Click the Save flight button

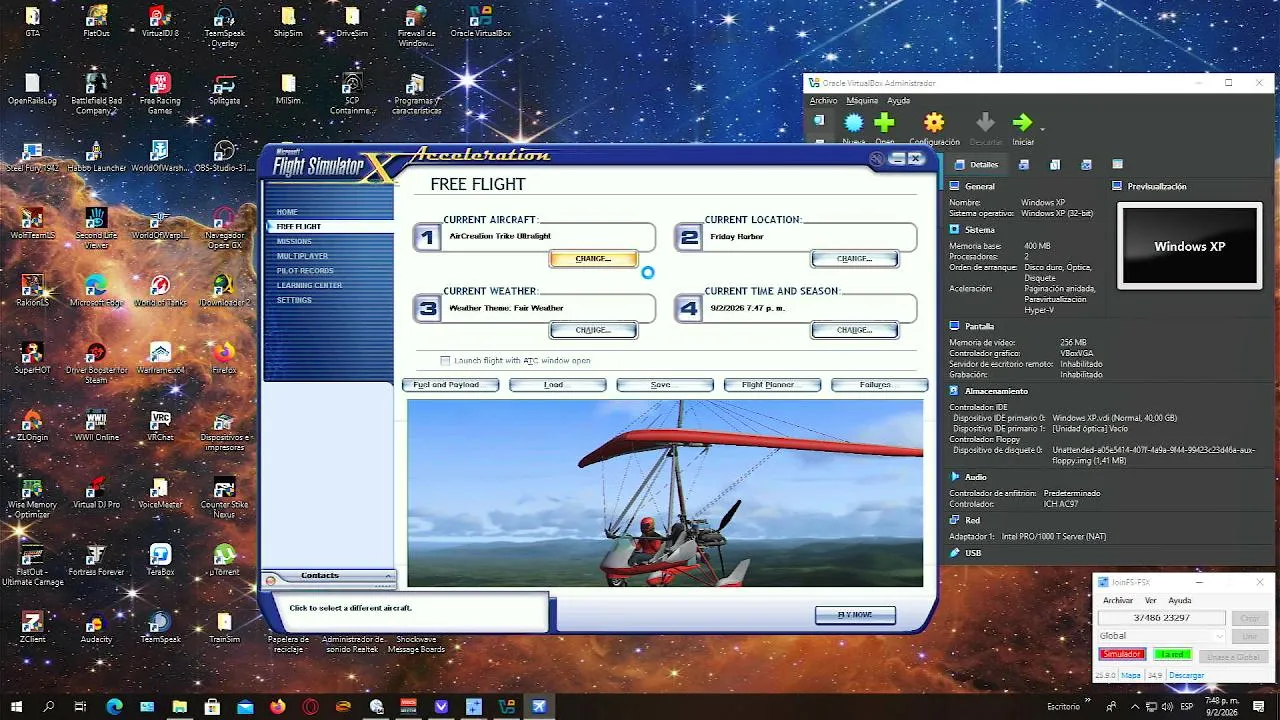point(665,385)
